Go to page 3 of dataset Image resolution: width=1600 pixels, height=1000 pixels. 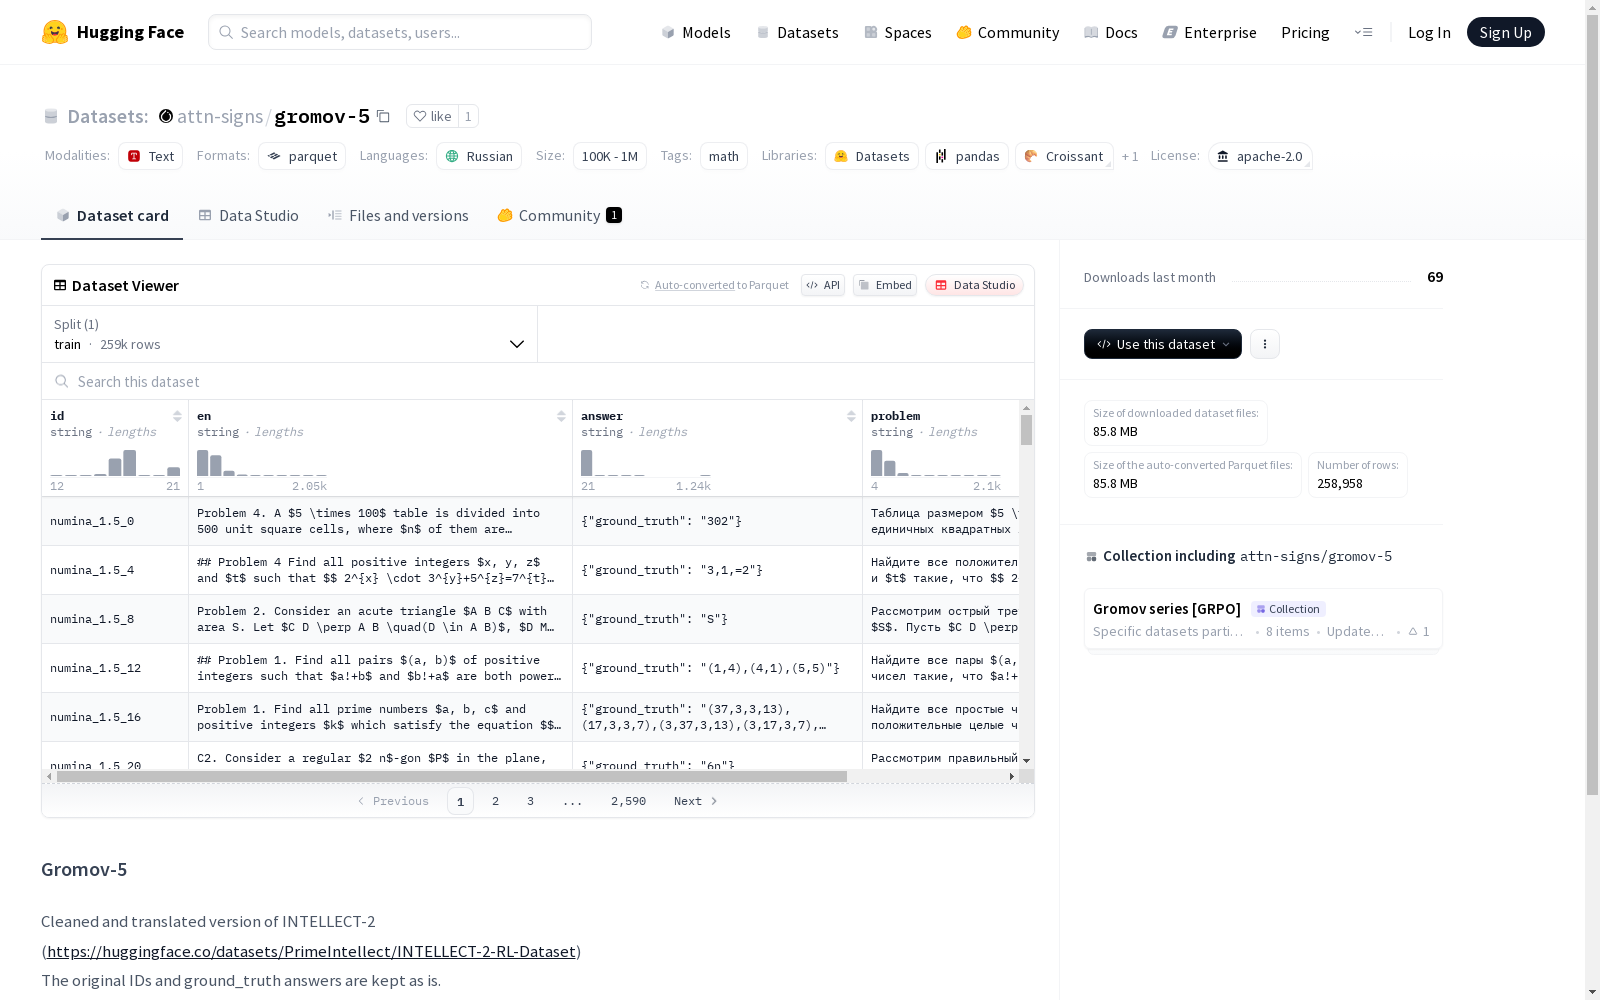(530, 801)
